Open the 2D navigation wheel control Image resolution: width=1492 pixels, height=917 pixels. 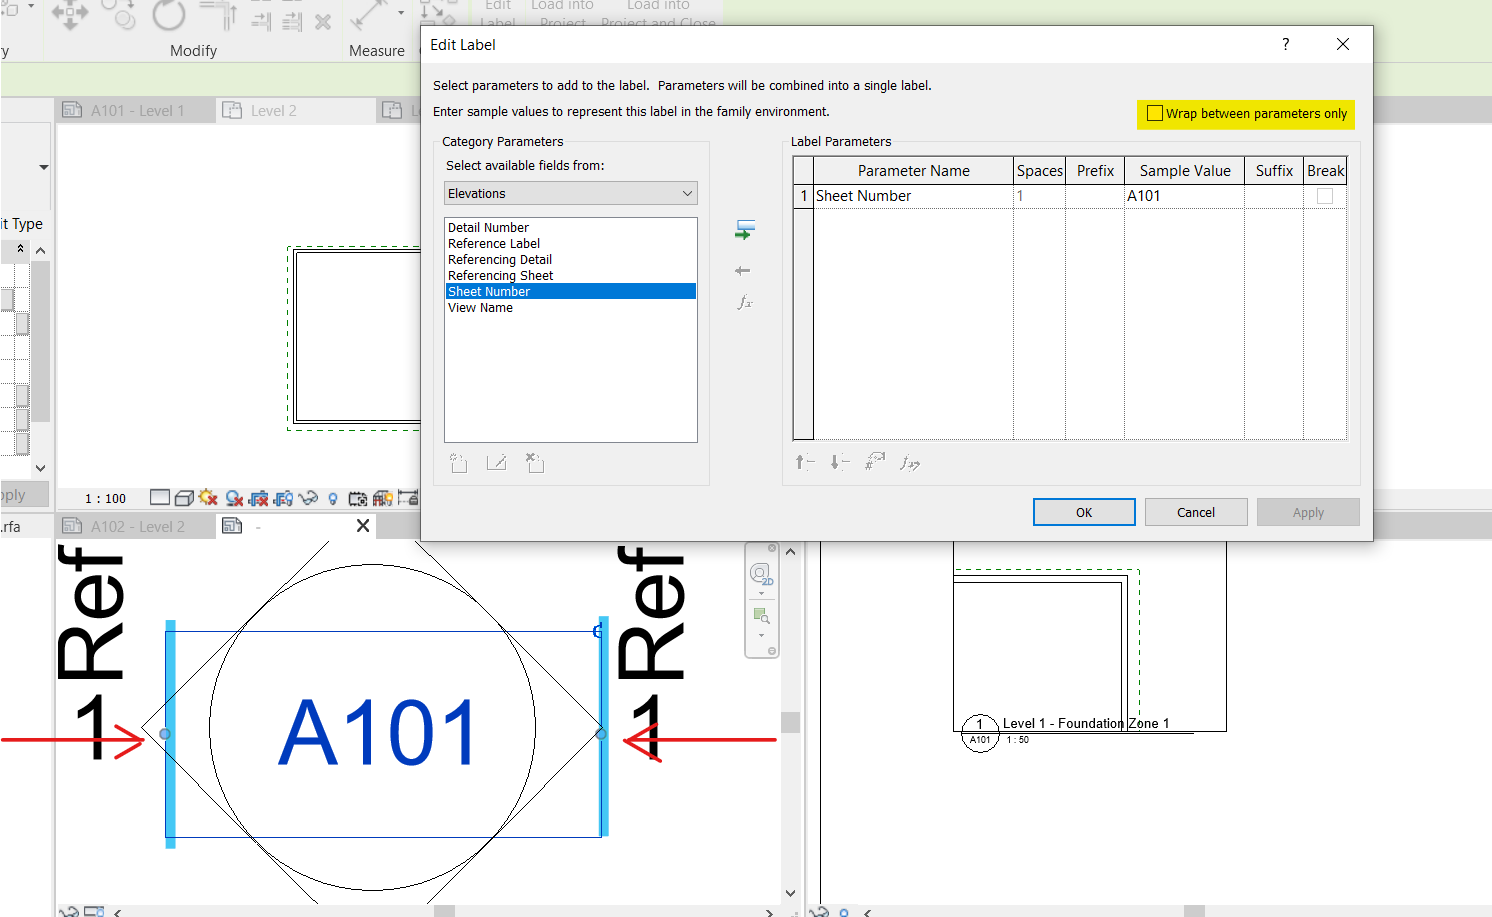pyautogui.click(x=761, y=573)
